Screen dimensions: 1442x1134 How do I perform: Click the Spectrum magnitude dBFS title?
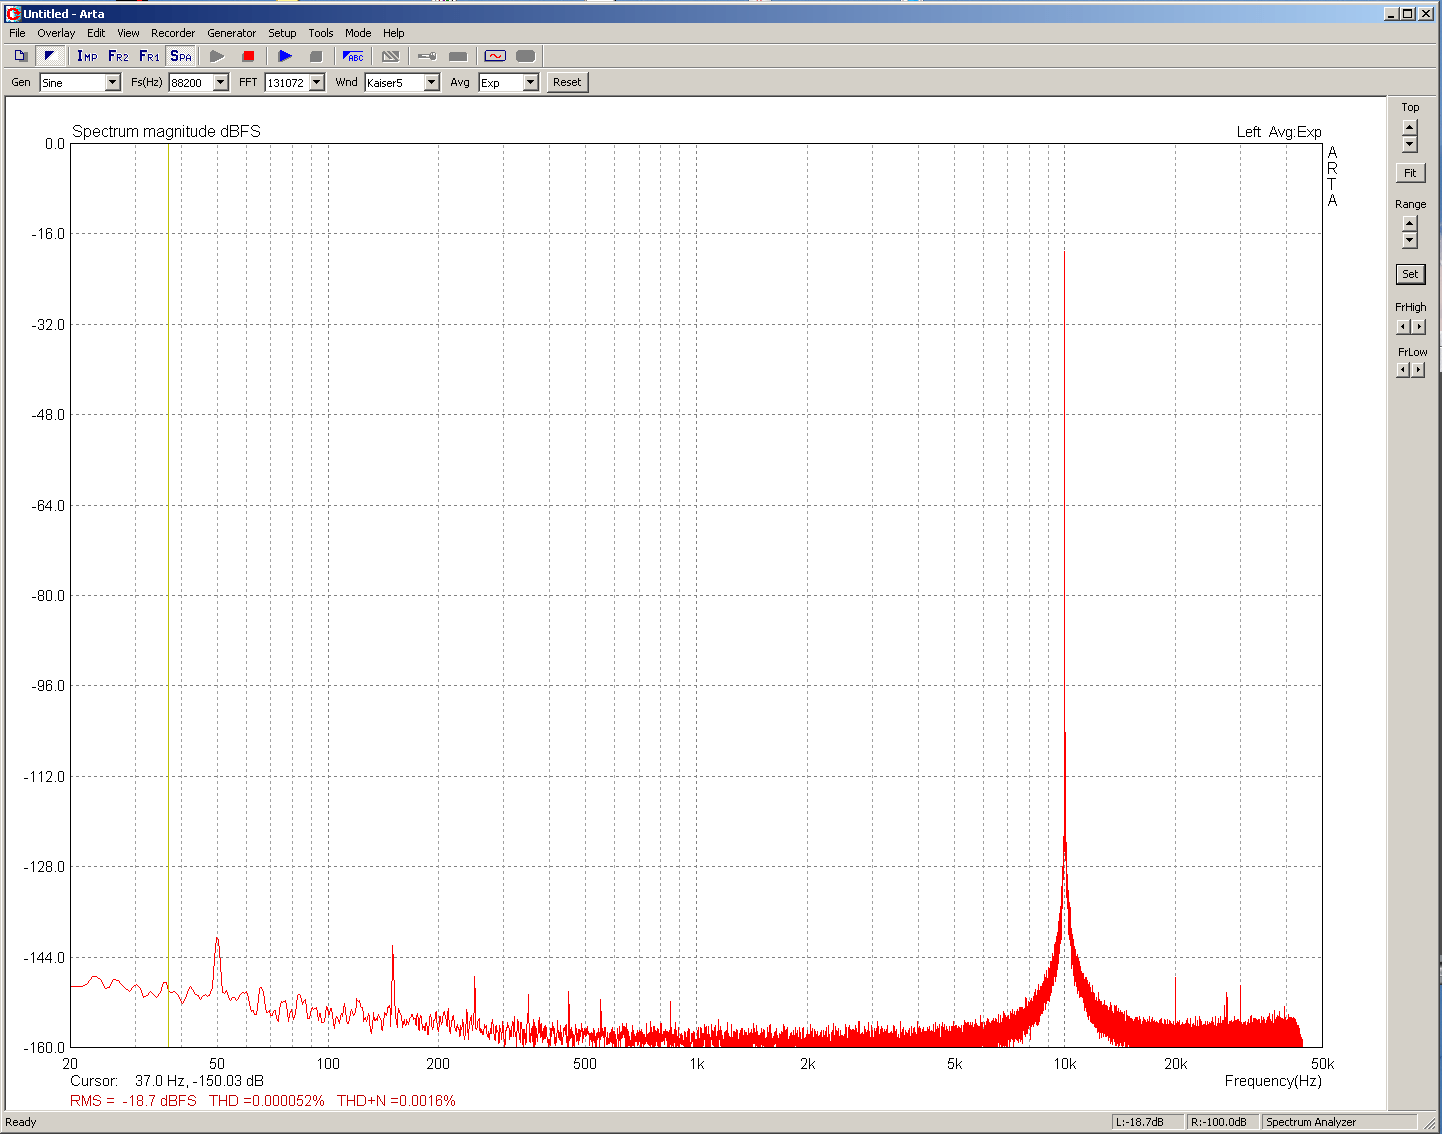click(x=166, y=131)
